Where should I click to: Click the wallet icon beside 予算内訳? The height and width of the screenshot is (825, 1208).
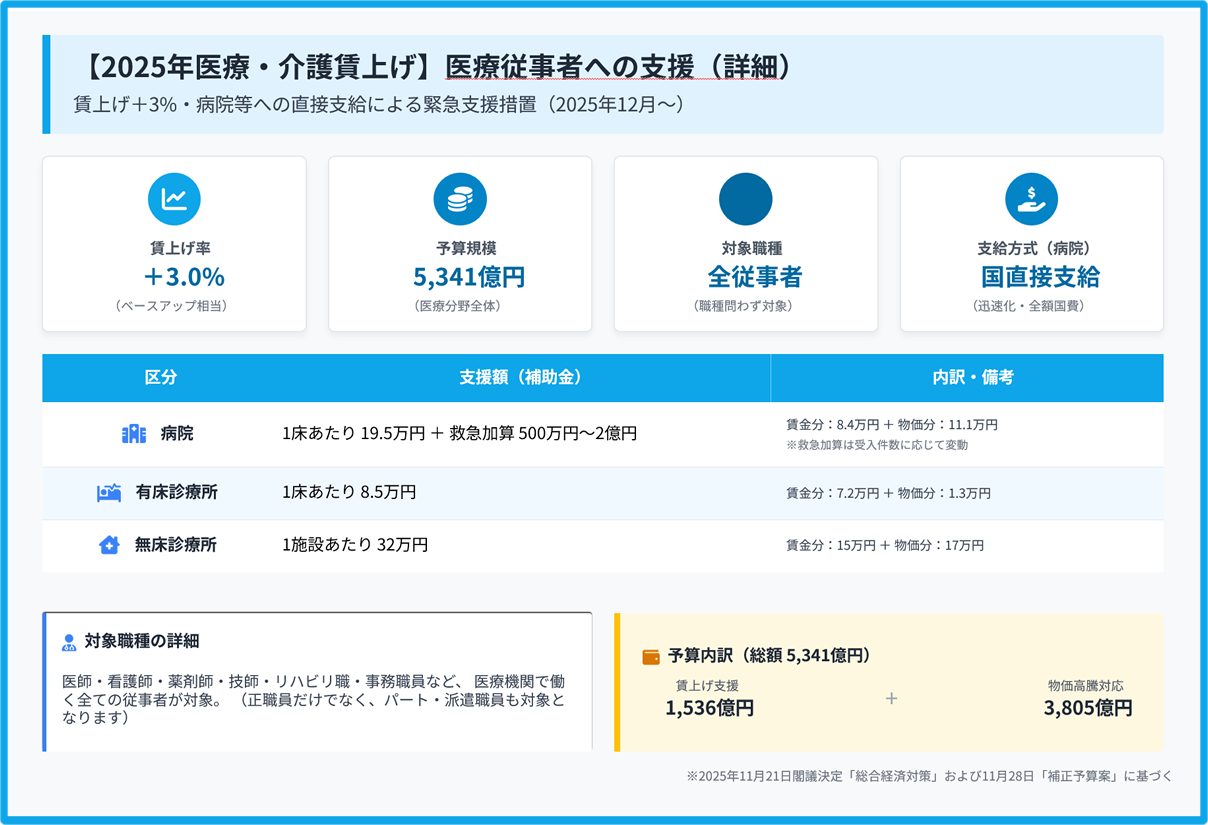click(651, 657)
